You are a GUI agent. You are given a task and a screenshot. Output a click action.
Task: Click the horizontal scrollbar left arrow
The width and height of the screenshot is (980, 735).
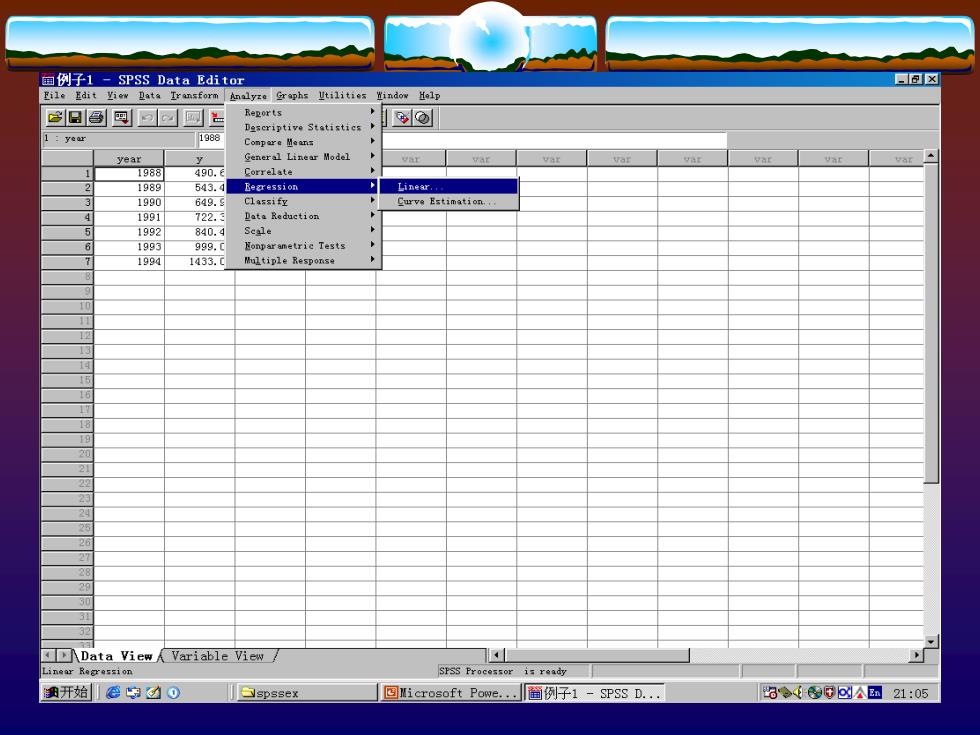tap(497, 655)
